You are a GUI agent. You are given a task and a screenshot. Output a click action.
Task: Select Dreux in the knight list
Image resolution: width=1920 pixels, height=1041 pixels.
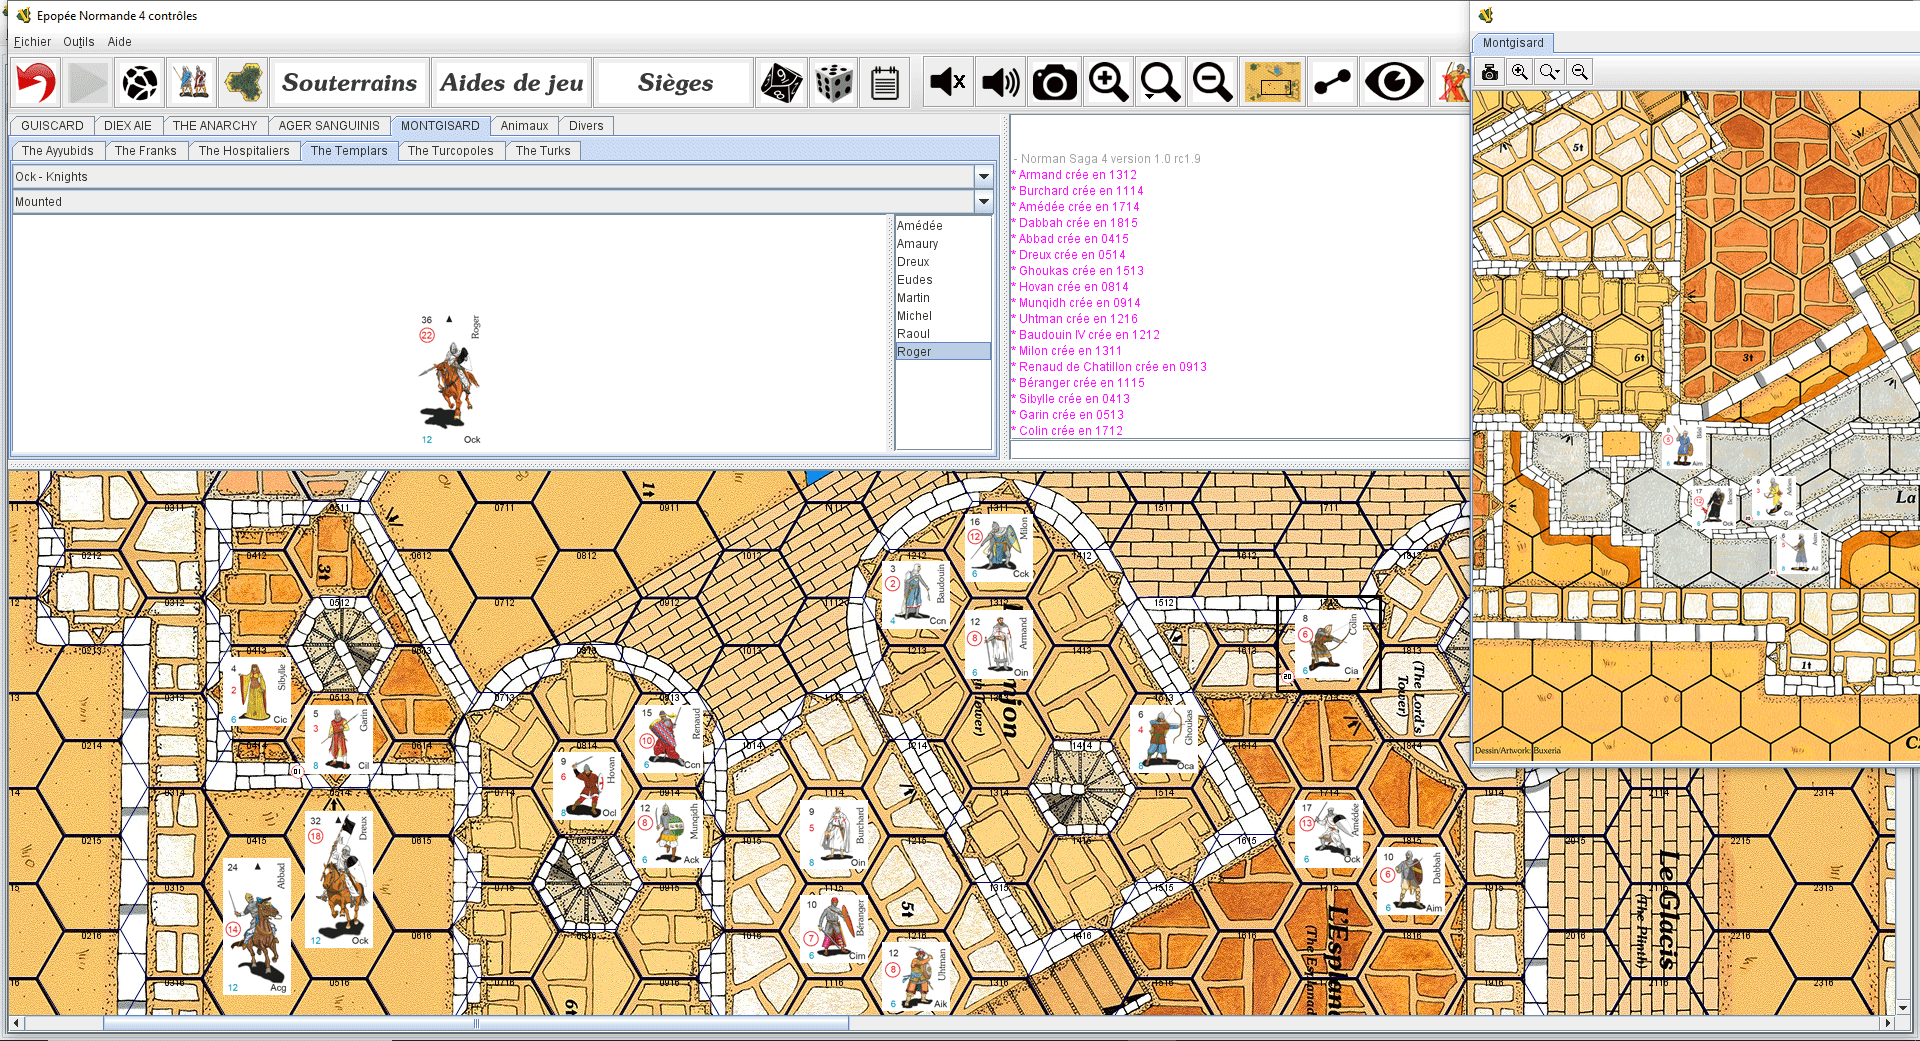click(x=942, y=262)
